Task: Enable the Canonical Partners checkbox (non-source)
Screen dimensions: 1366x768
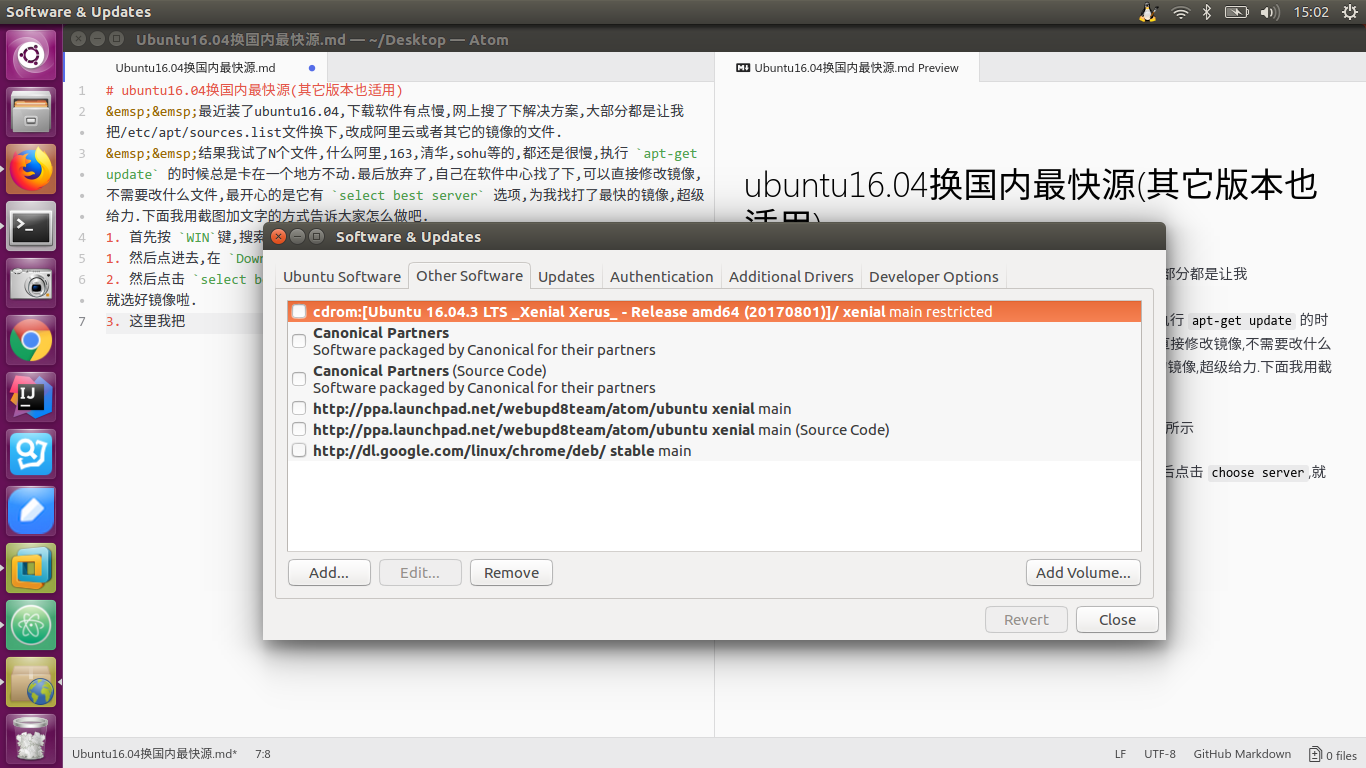Action: tap(299, 341)
